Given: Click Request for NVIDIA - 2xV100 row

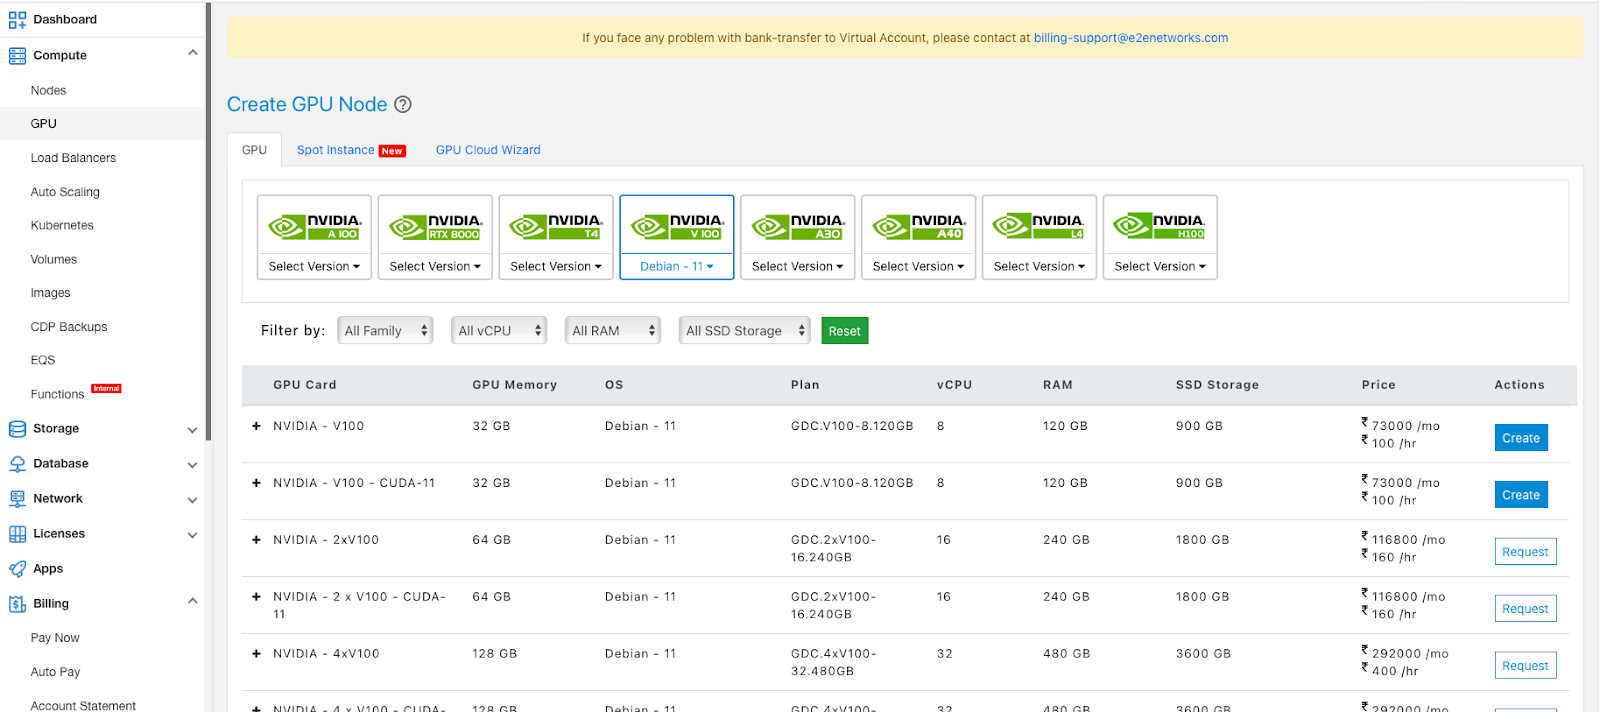Looking at the screenshot, I should pyautogui.click(x=1525, y=552).
